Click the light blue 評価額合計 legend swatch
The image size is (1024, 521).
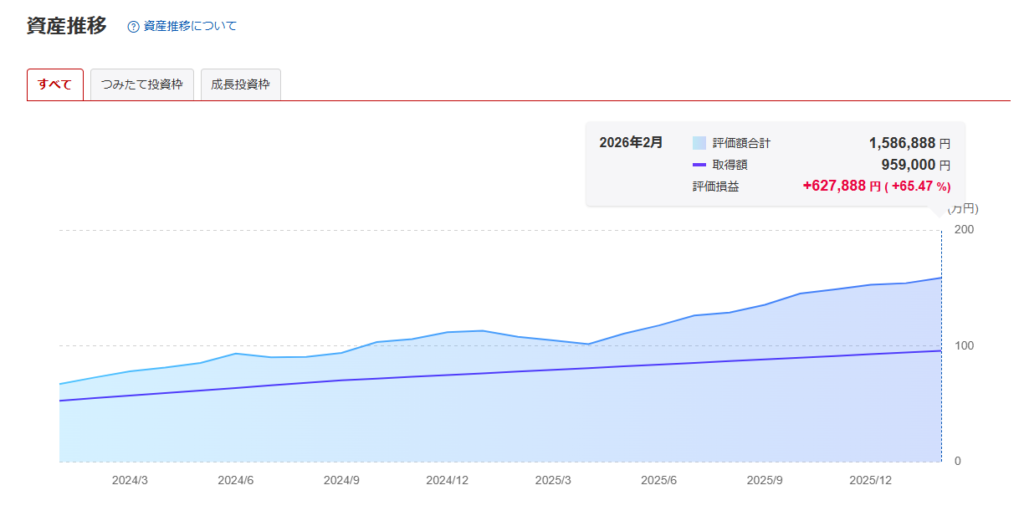pos(699,143)
